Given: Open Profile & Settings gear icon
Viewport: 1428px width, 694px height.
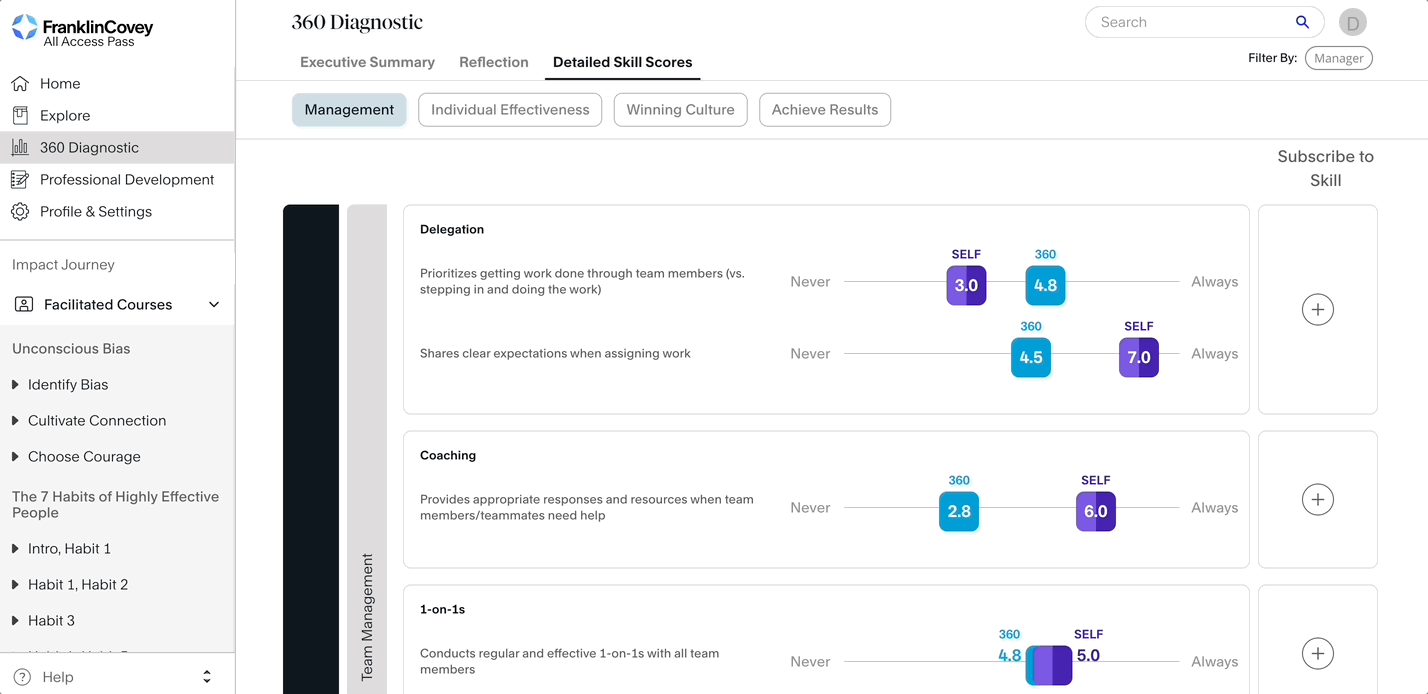Looking at the screenshot, I should tap(20, 212).
